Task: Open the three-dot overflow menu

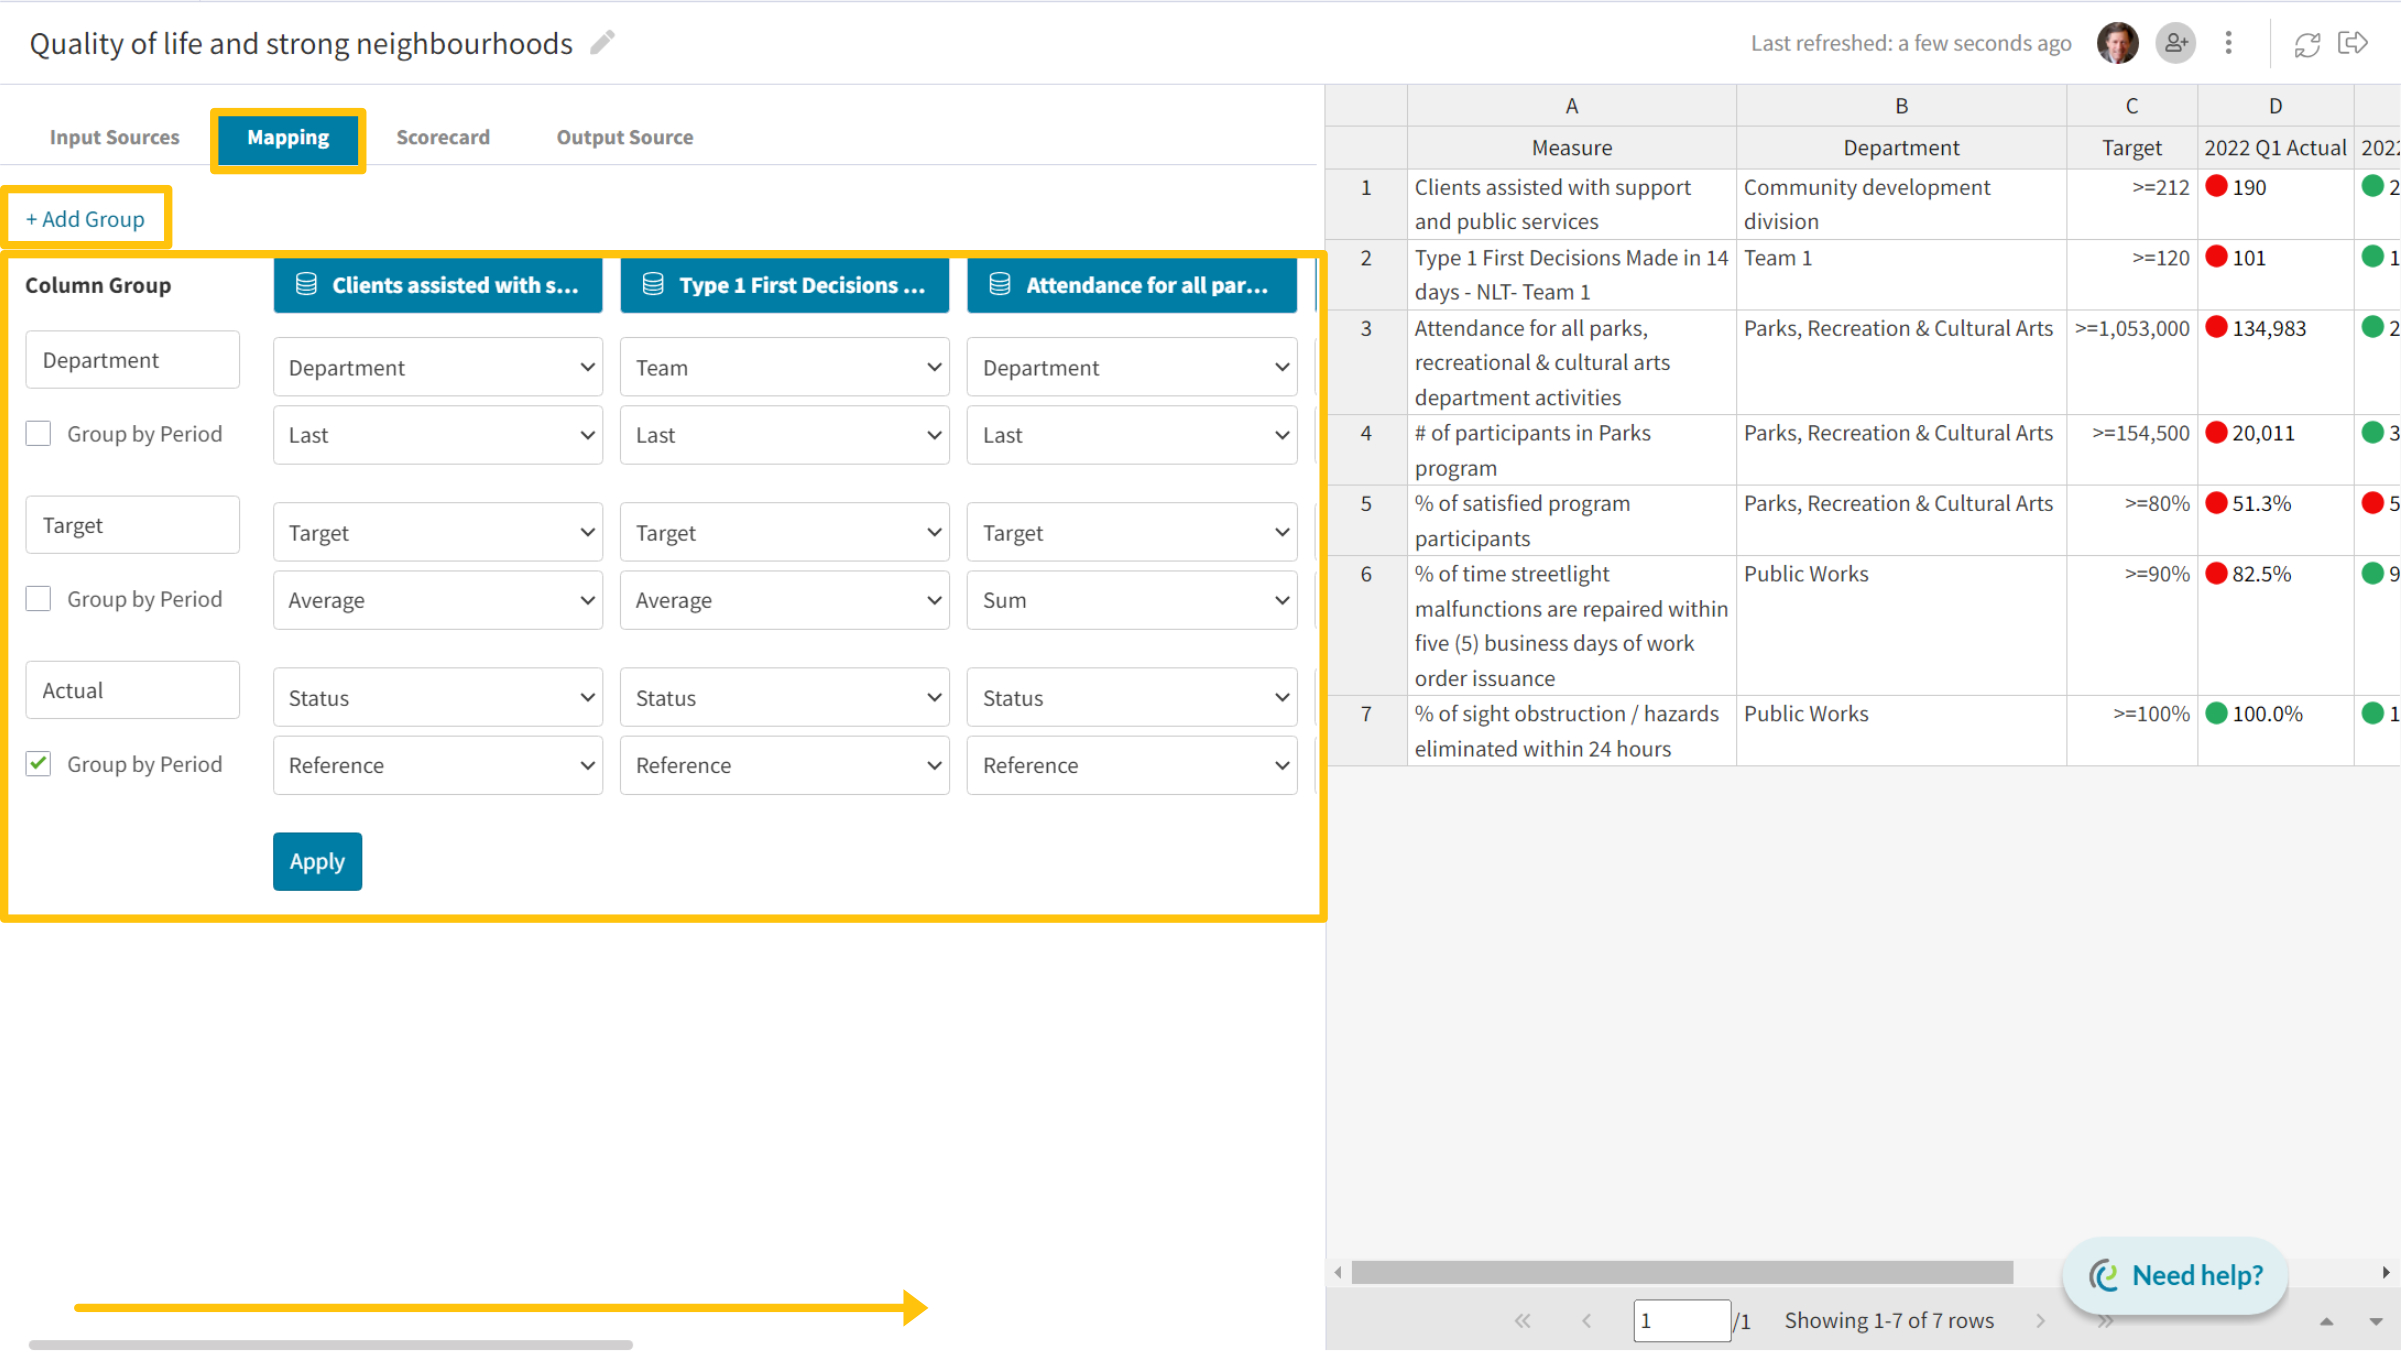Action: point(2228,43)
